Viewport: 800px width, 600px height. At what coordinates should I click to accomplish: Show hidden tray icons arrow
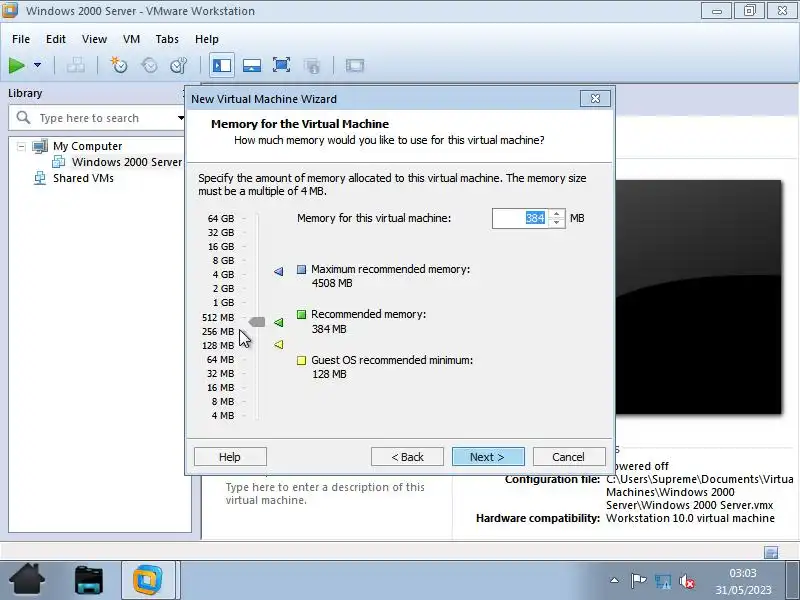[x=615, y=580]
